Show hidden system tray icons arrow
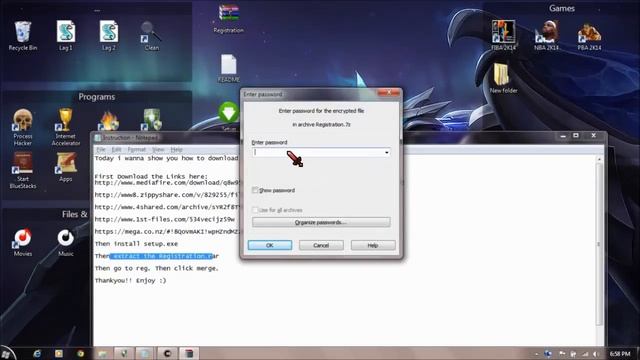640x360 pixels. [536, 354]
